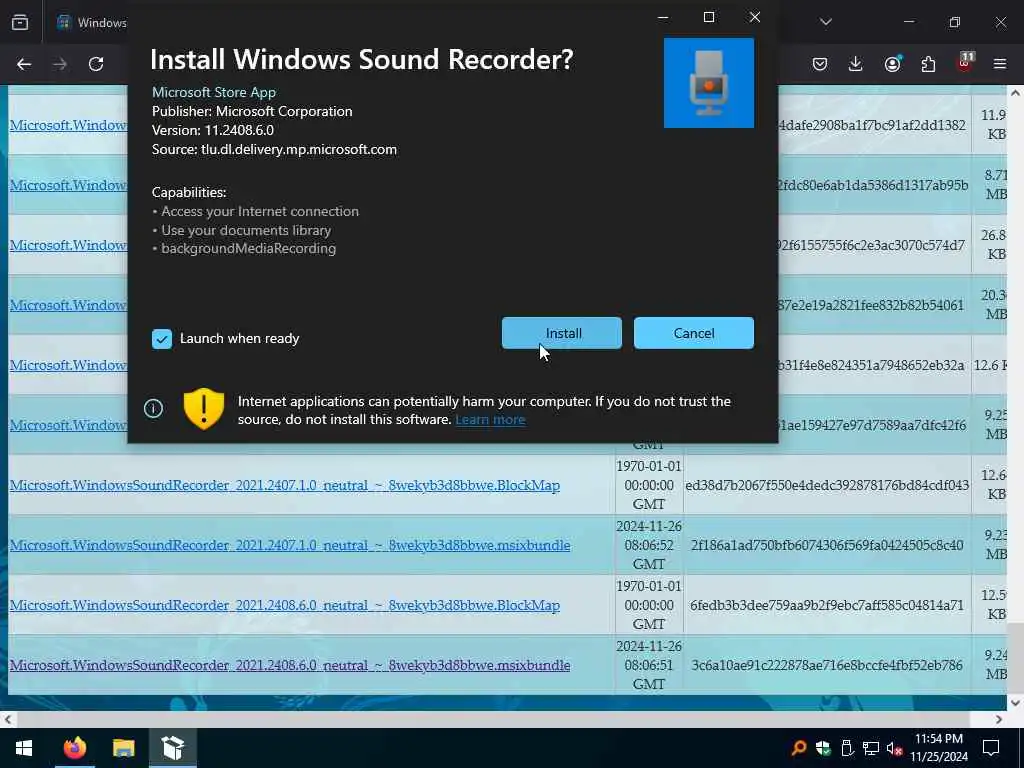Image resolution: width=1024 pixels, height=768 pixels.
Task: Open File Explorer from taskbar
Action: tap(123, 748)
